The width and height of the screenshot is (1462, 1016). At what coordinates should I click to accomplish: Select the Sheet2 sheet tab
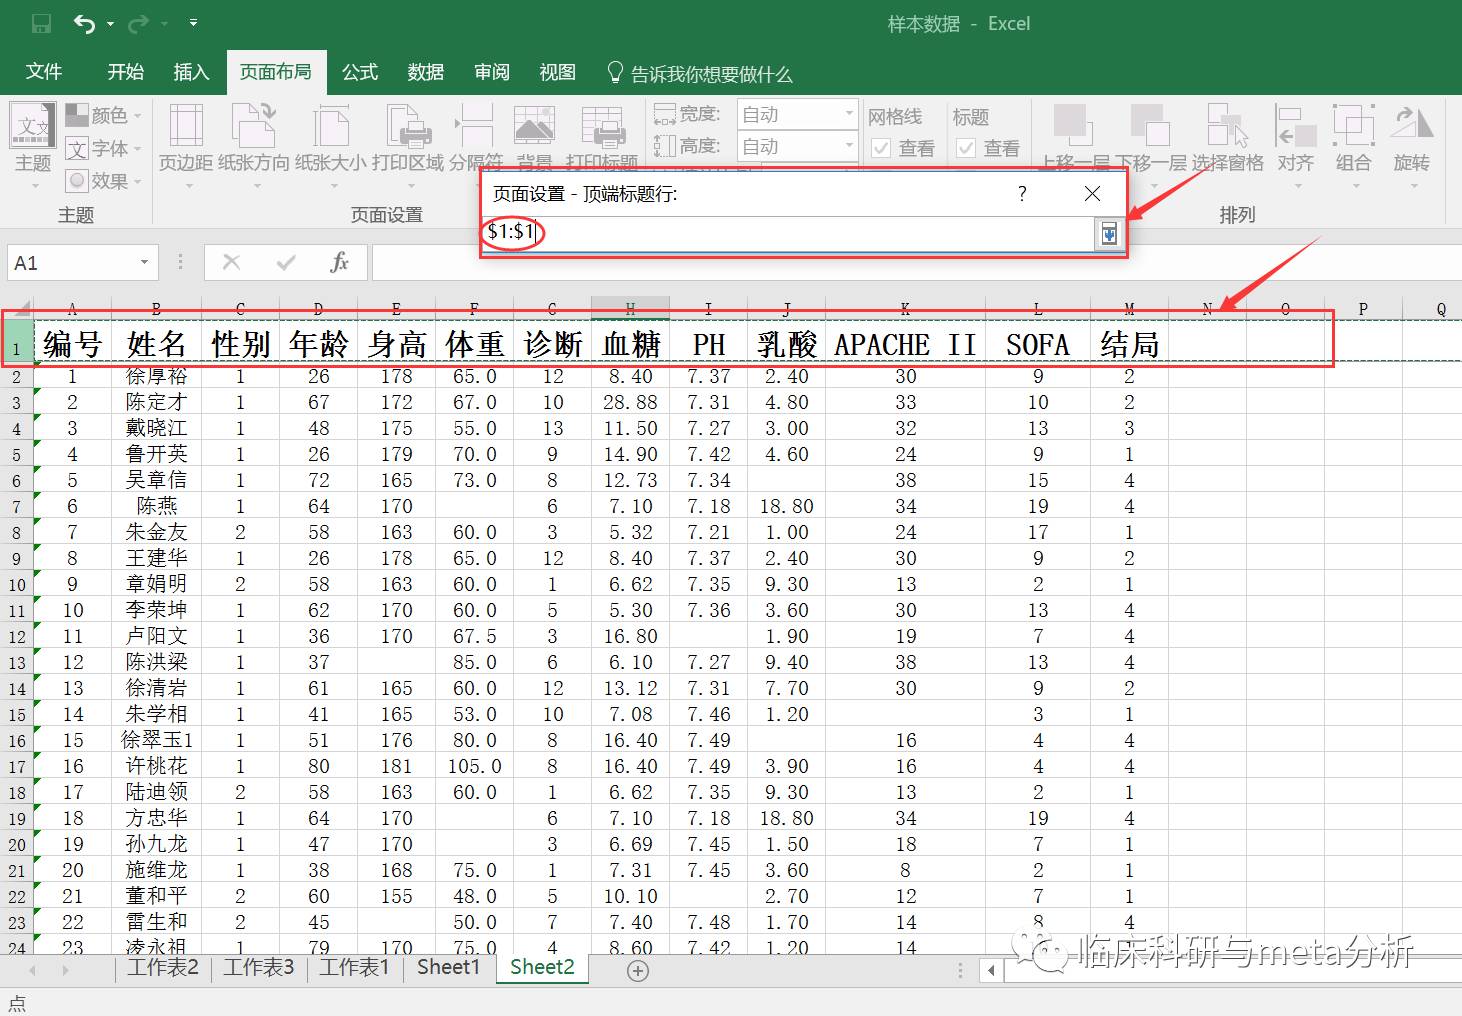click(542, 967)
